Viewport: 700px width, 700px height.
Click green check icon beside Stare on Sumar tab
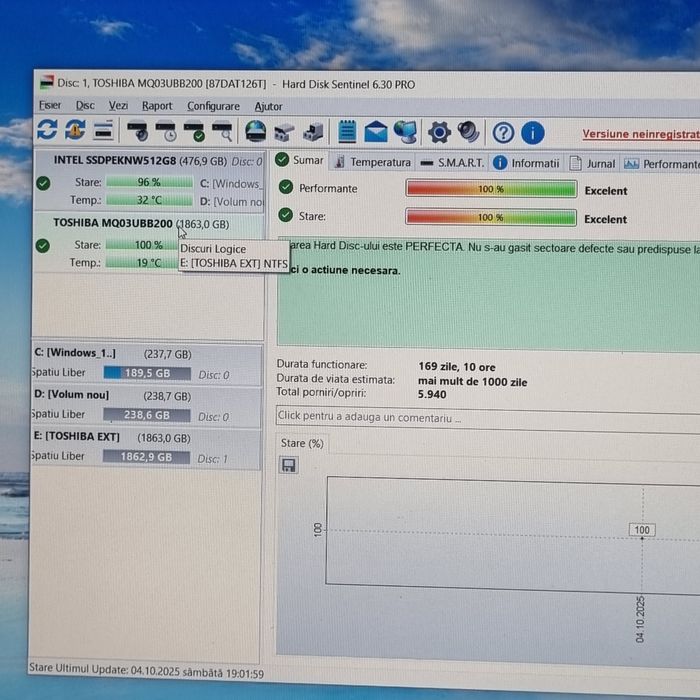click(285, 215)
